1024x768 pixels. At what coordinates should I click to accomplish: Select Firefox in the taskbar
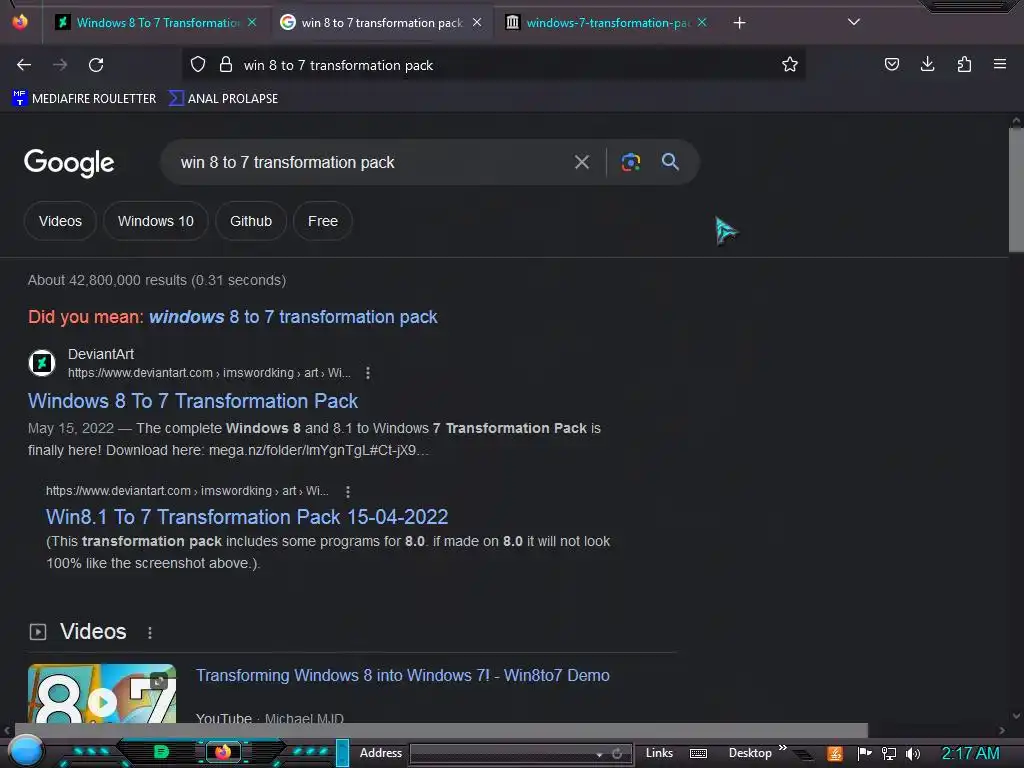tap(223, 752)
